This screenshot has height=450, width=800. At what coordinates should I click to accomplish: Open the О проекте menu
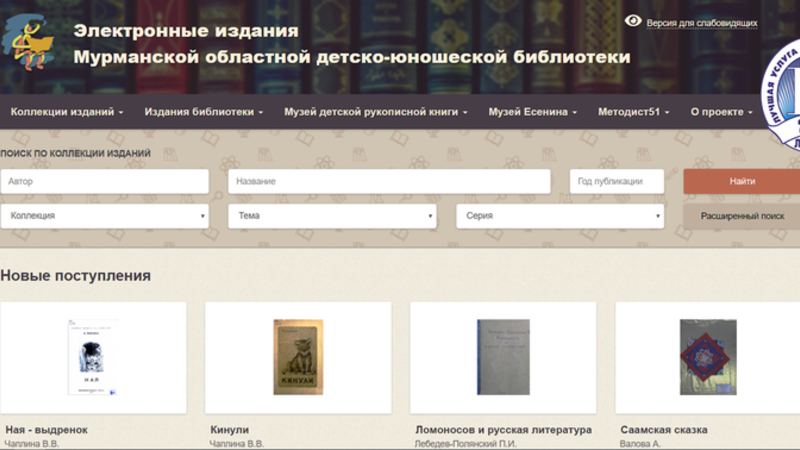point(721,112)
